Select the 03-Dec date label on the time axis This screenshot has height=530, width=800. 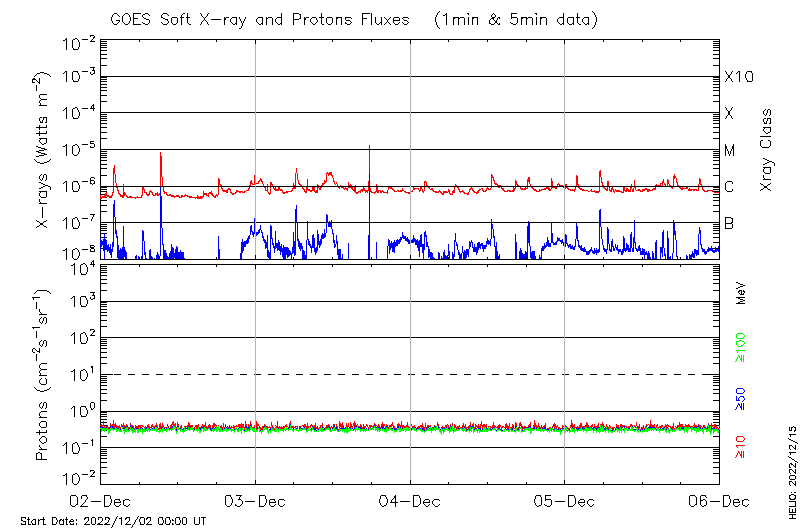[x=256, y=501]
